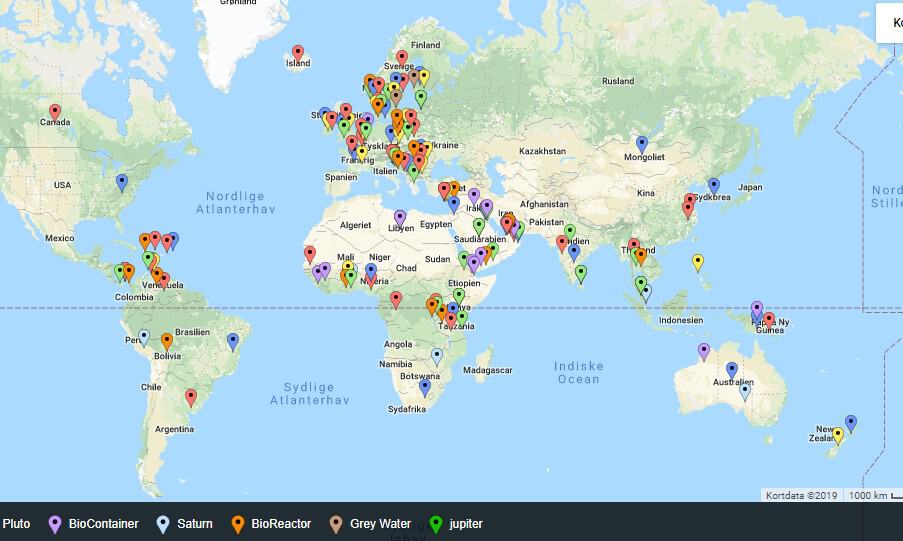Click the light blue Saturn legend icon
The height and width of the screenshot is (541, 903).
click(163, 524)
